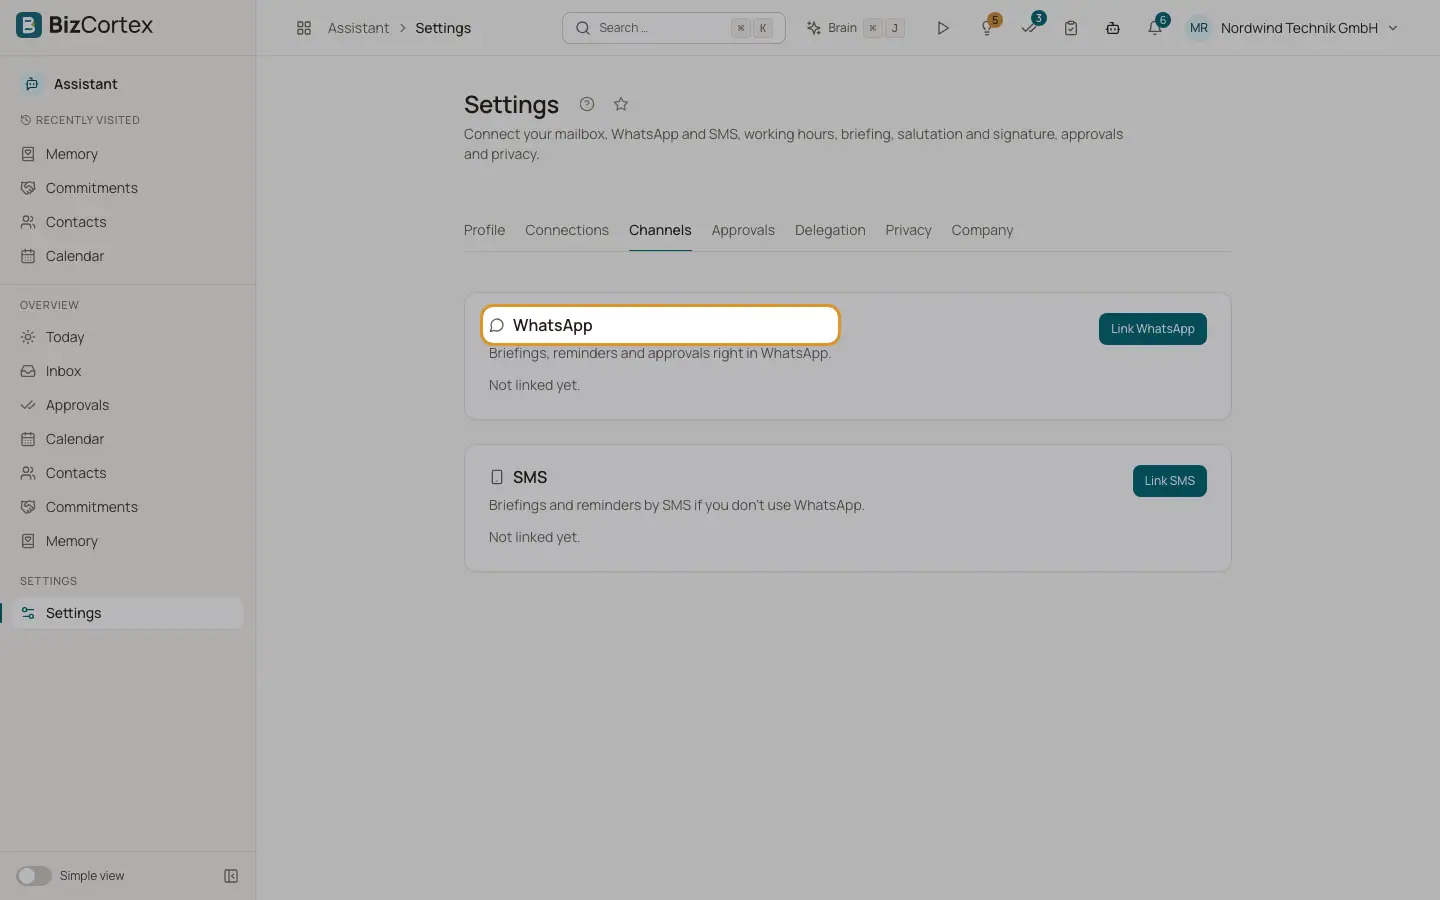Switch to the Privacy tab
The height and width of the screenshot is (900, 1440).
[x=908, y=230]
